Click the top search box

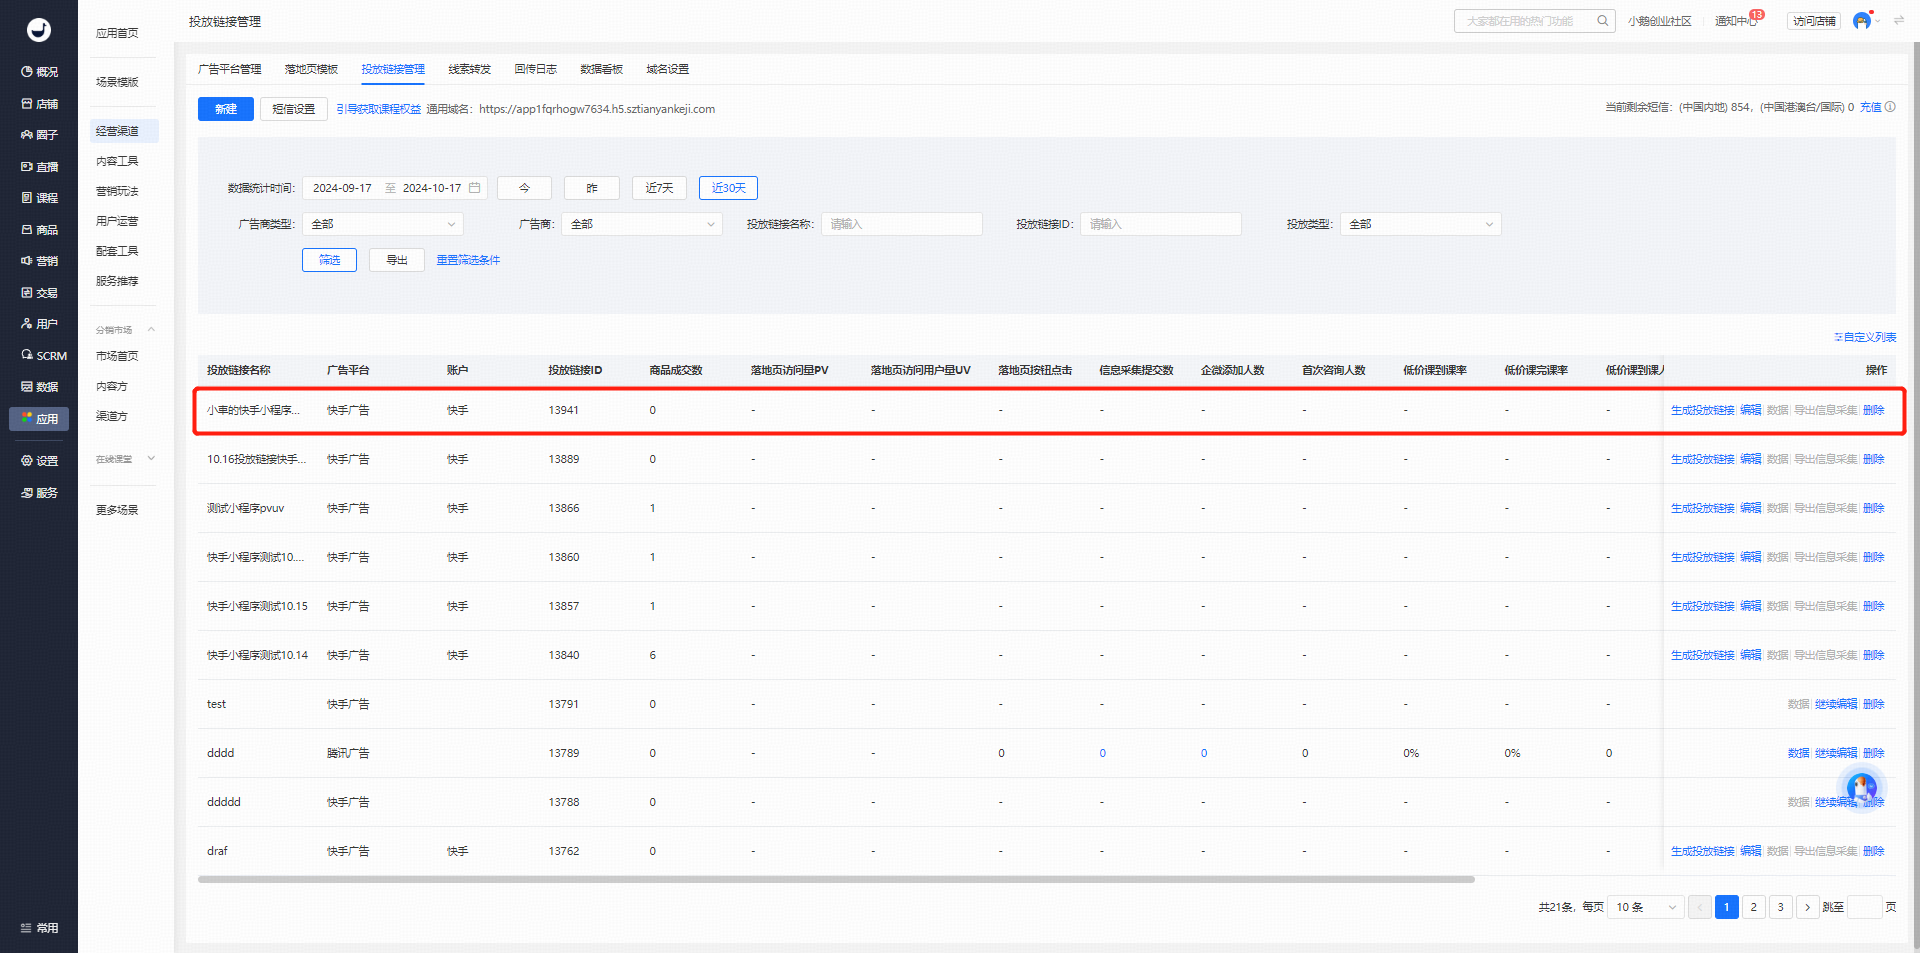coord(1534,21)
